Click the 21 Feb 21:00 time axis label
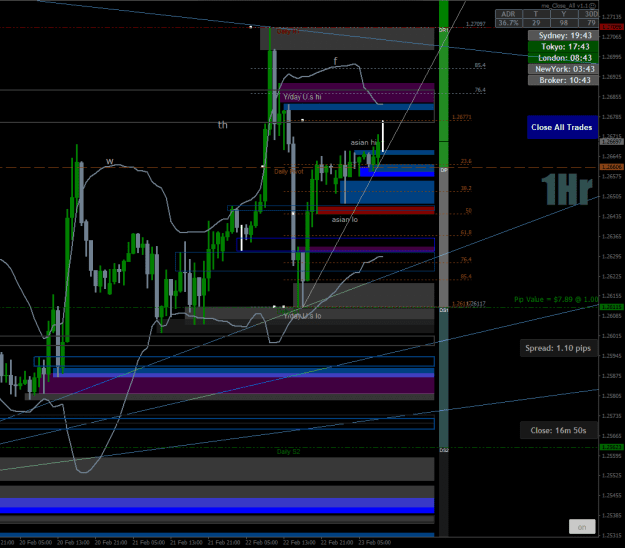625x548 pixels. coord(224,542)
